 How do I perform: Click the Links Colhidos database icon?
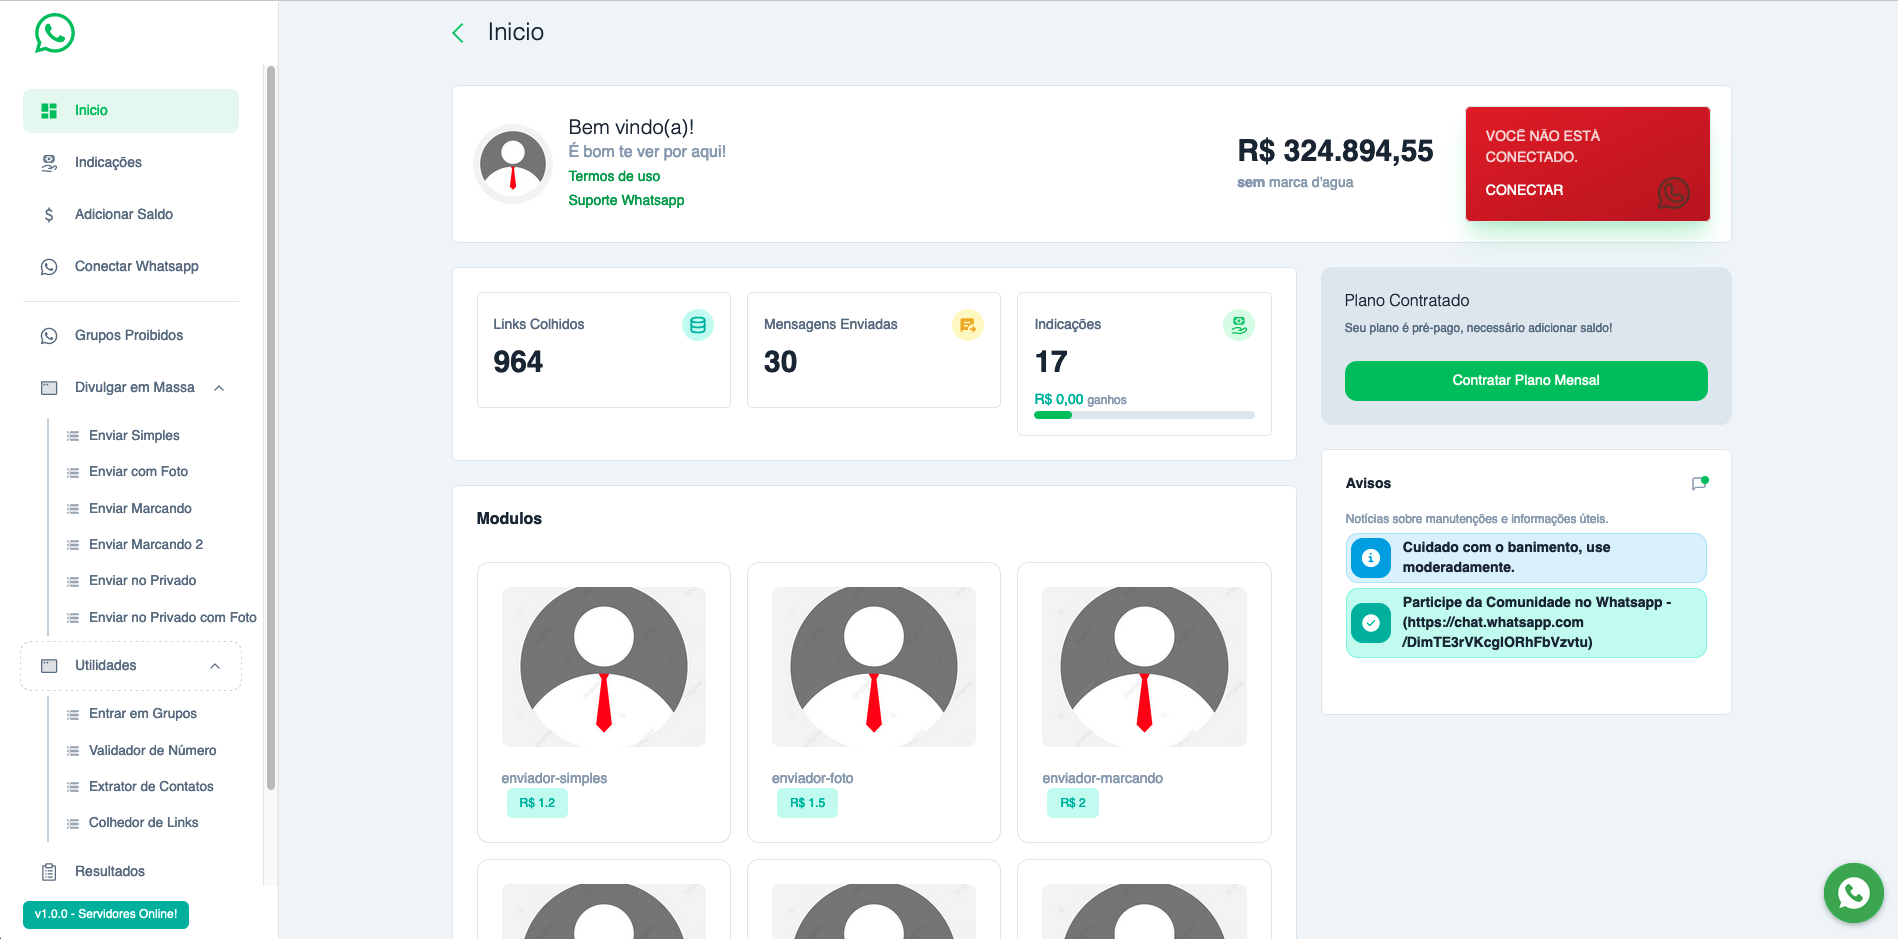click(x=697, y=325)
